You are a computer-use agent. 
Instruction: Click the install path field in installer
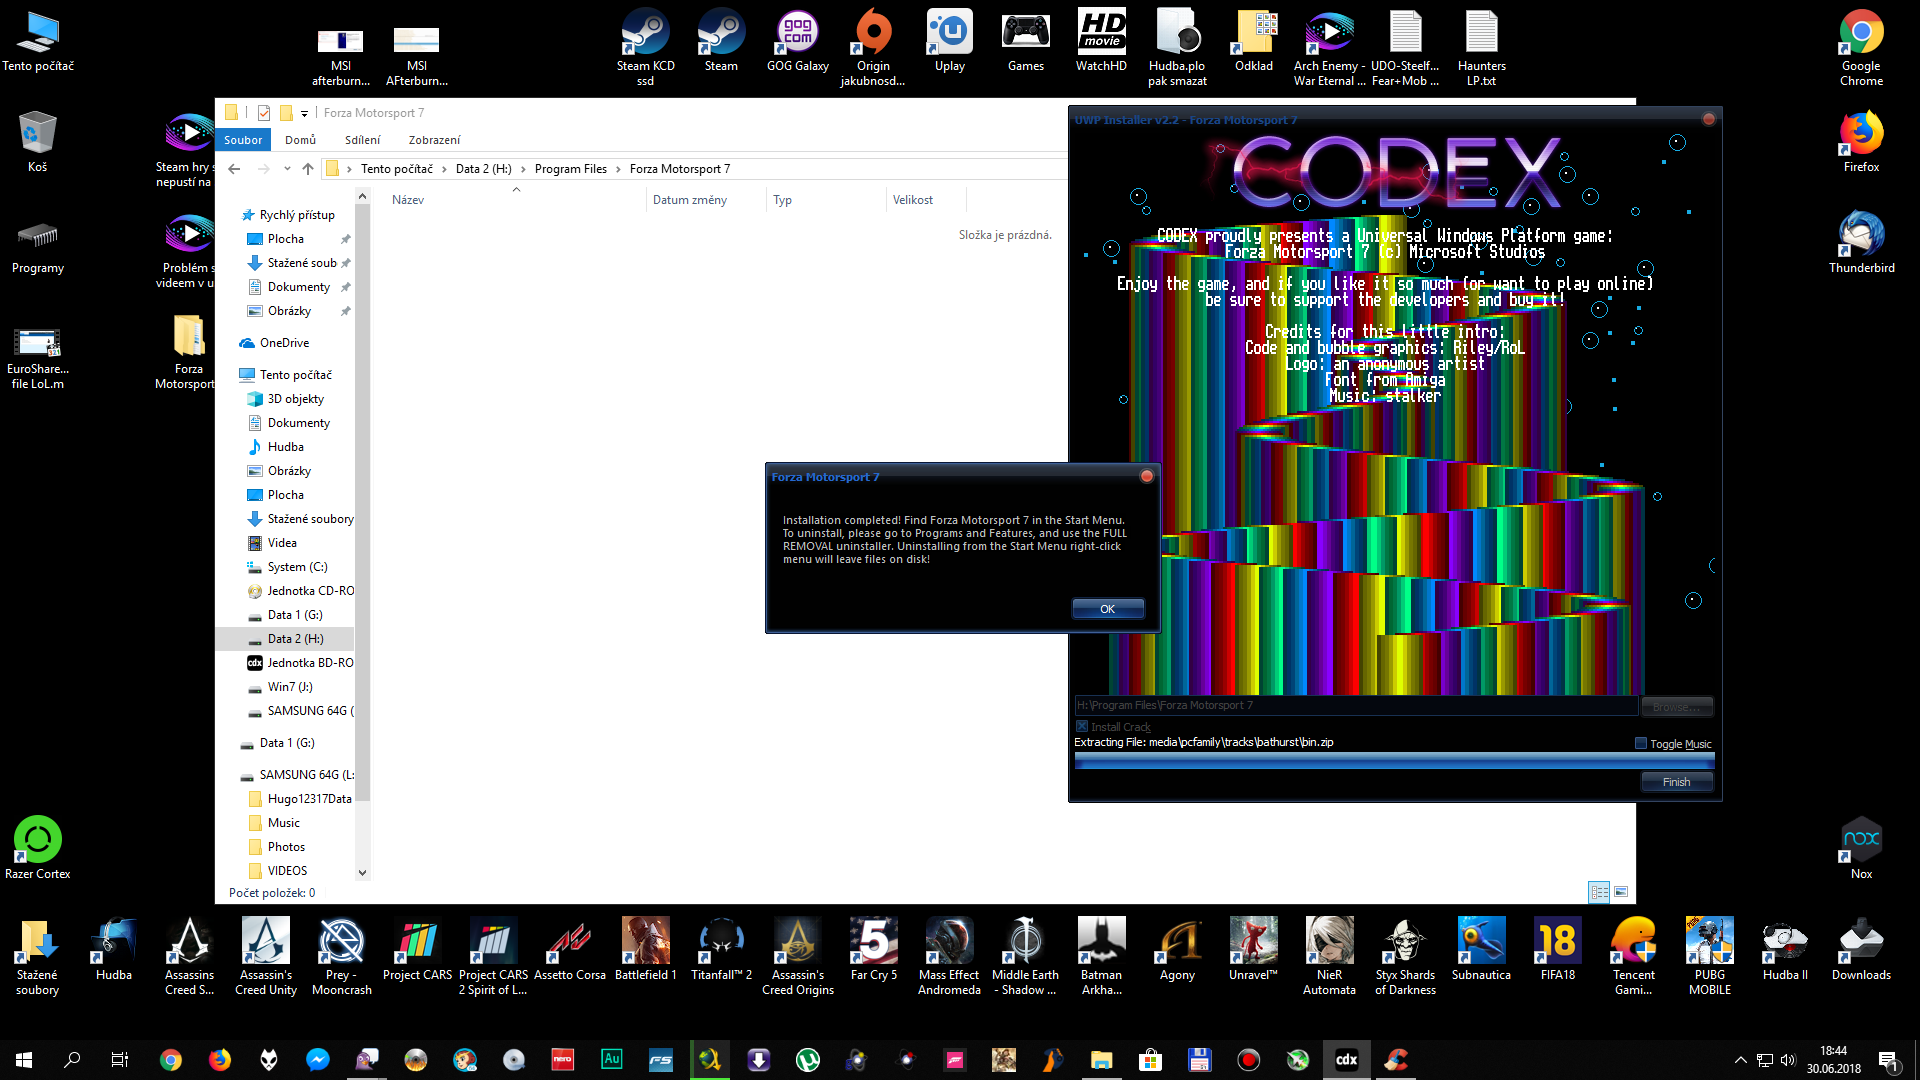pos(1356,705)
